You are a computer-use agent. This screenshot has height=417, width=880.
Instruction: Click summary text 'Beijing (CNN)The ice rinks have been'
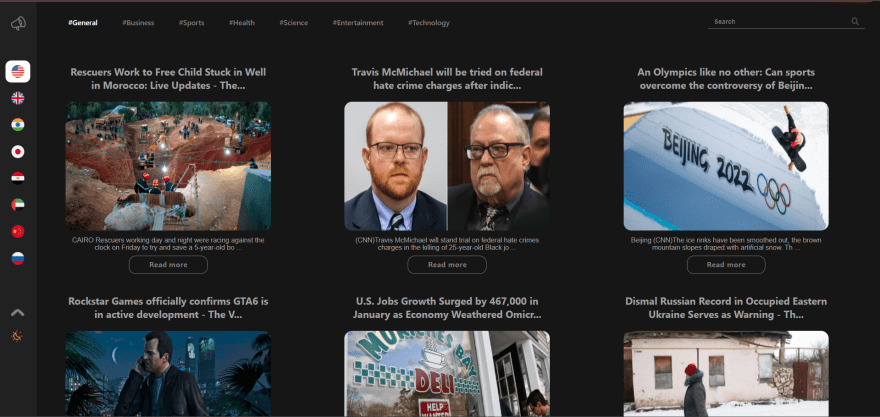pyautogui.click(x=726, y=244)
